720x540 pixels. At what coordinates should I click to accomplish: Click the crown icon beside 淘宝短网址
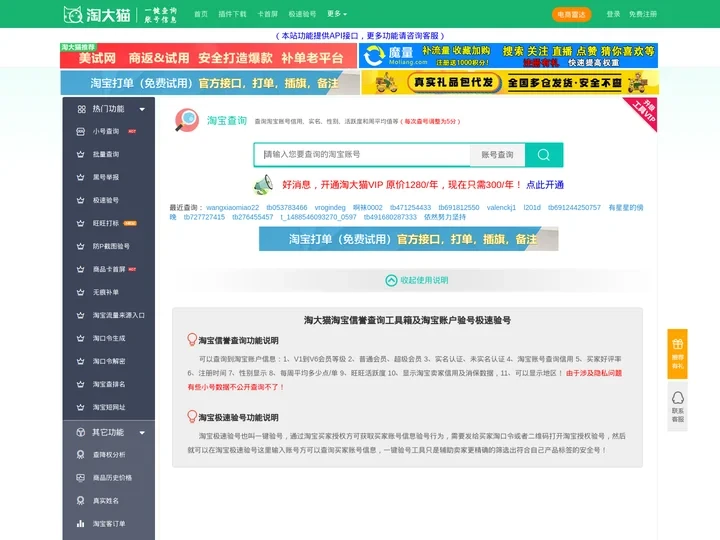click(80, 407)
